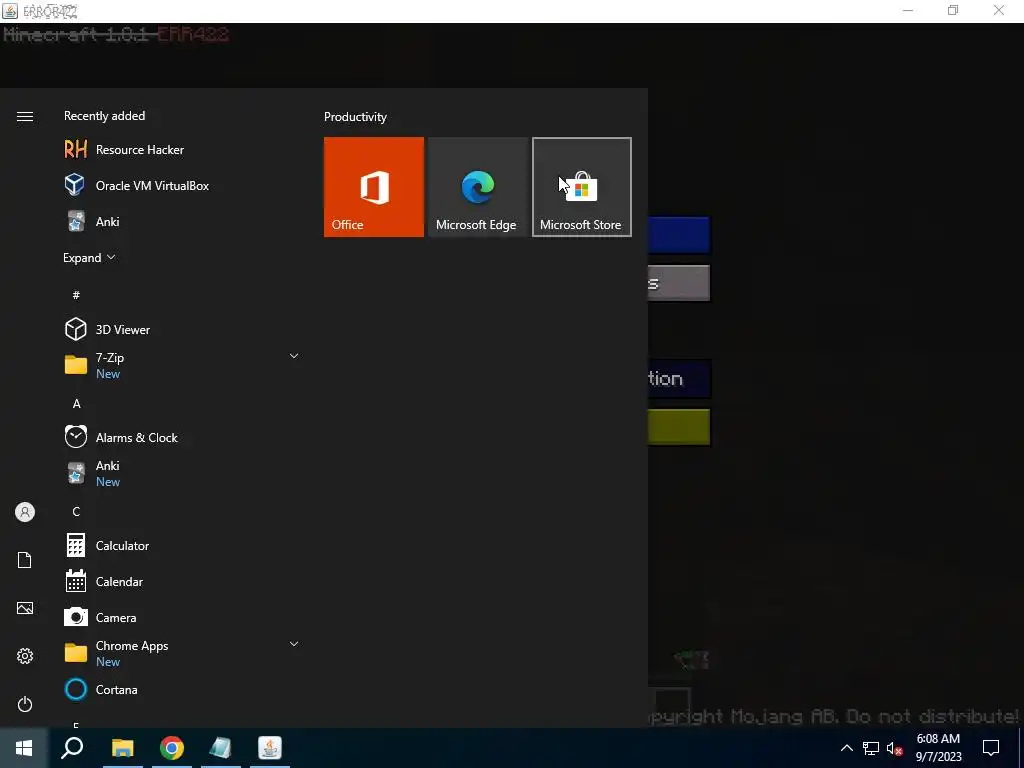
Task: Open File Explorer from taskbar
Action: pyautogui.click(x=122, y=748)
